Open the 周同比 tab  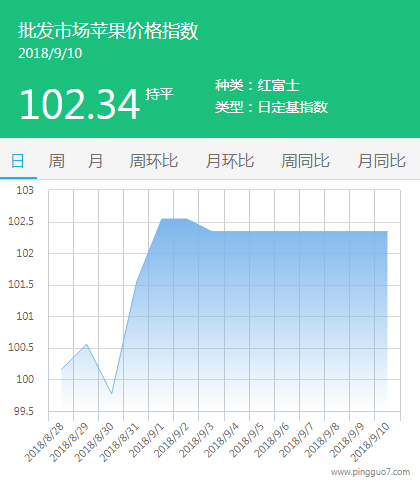(305, 161)
